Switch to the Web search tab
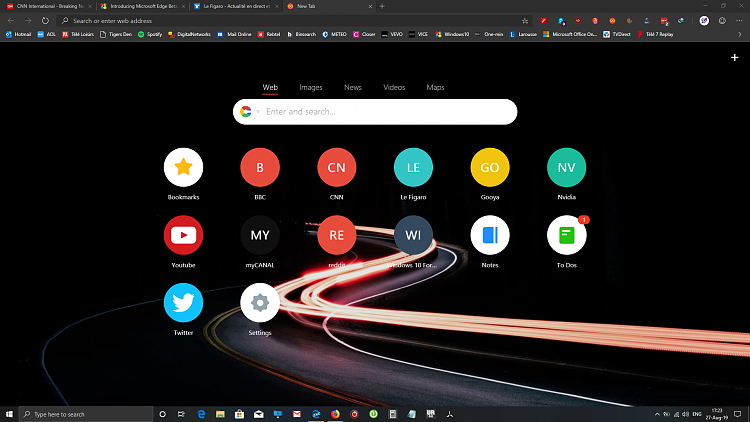 click(x=270, y=88)
